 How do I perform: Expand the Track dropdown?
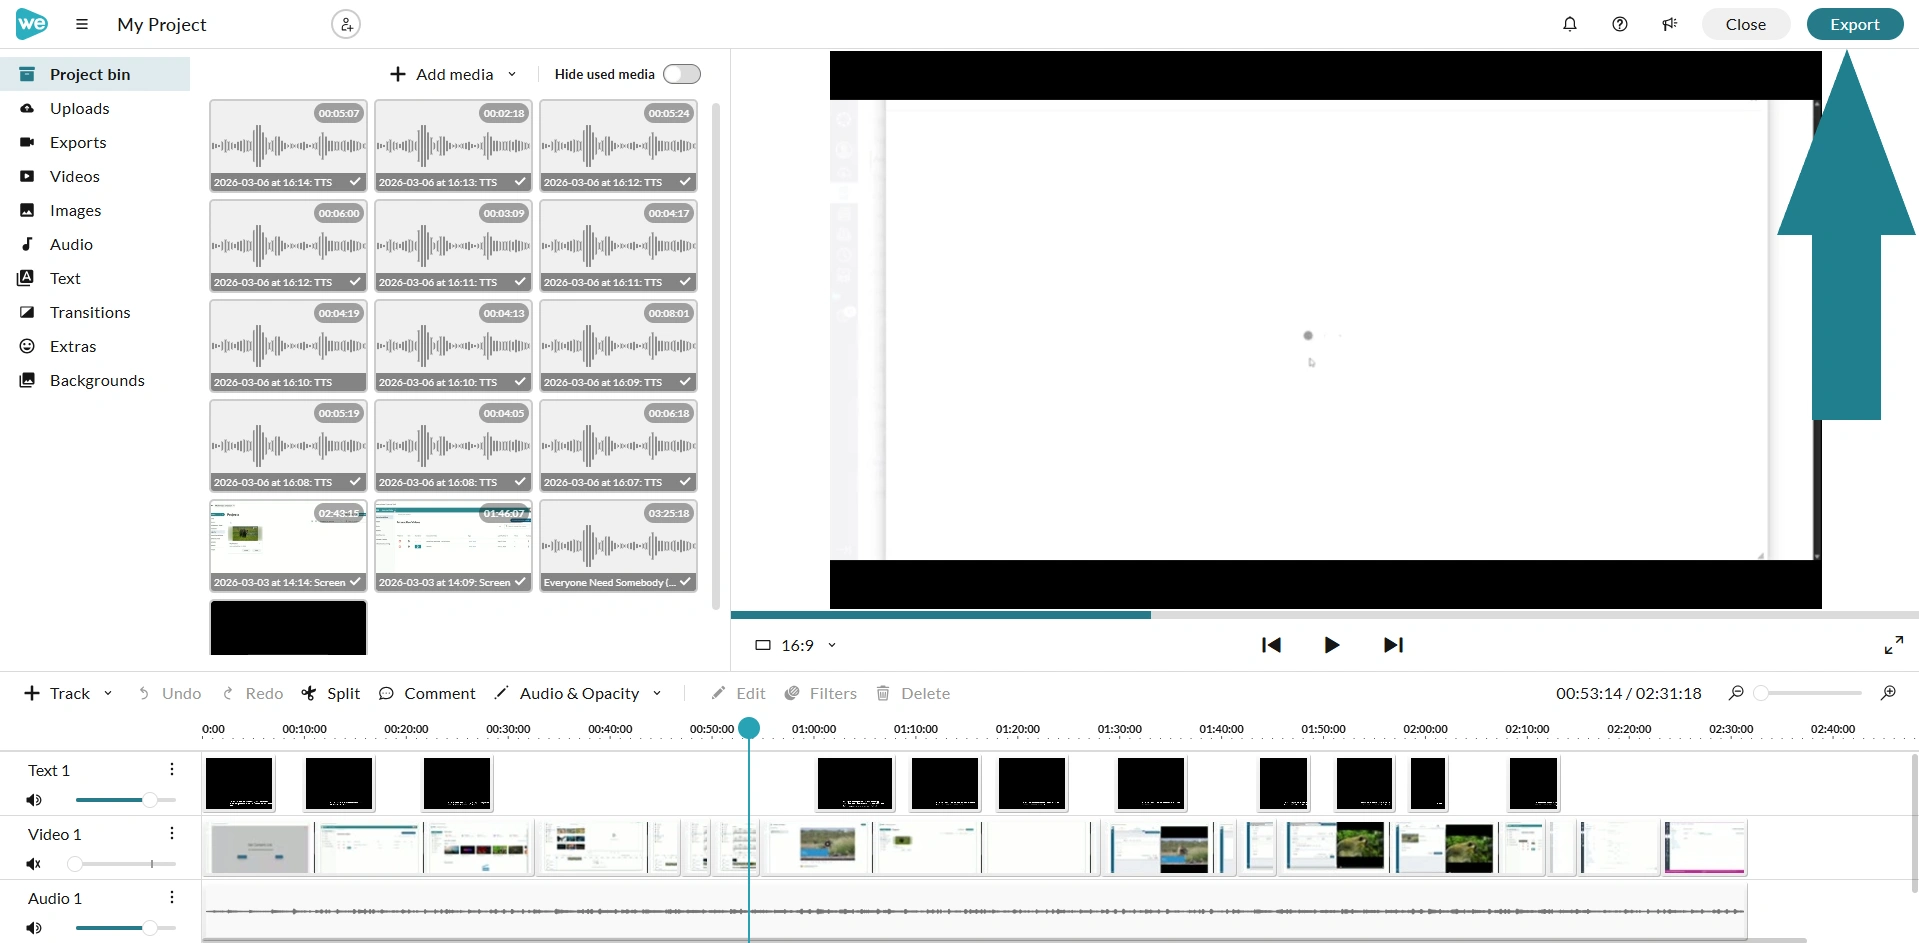click(108, 693)
